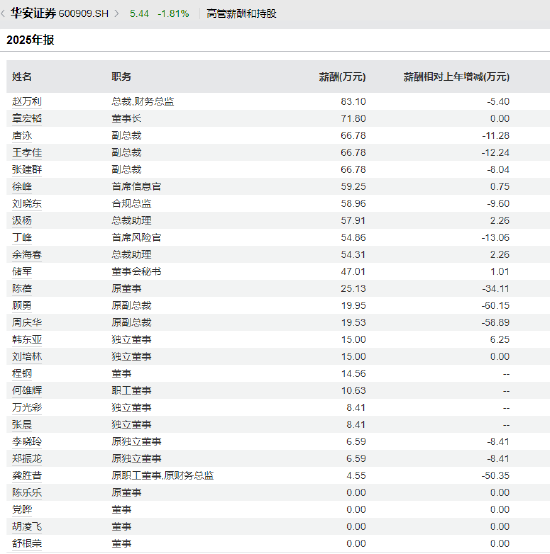Viewport: 550px width, 554px height.
Task: Select the 合规总监 position cell
Action: click(x=131, y=204)
